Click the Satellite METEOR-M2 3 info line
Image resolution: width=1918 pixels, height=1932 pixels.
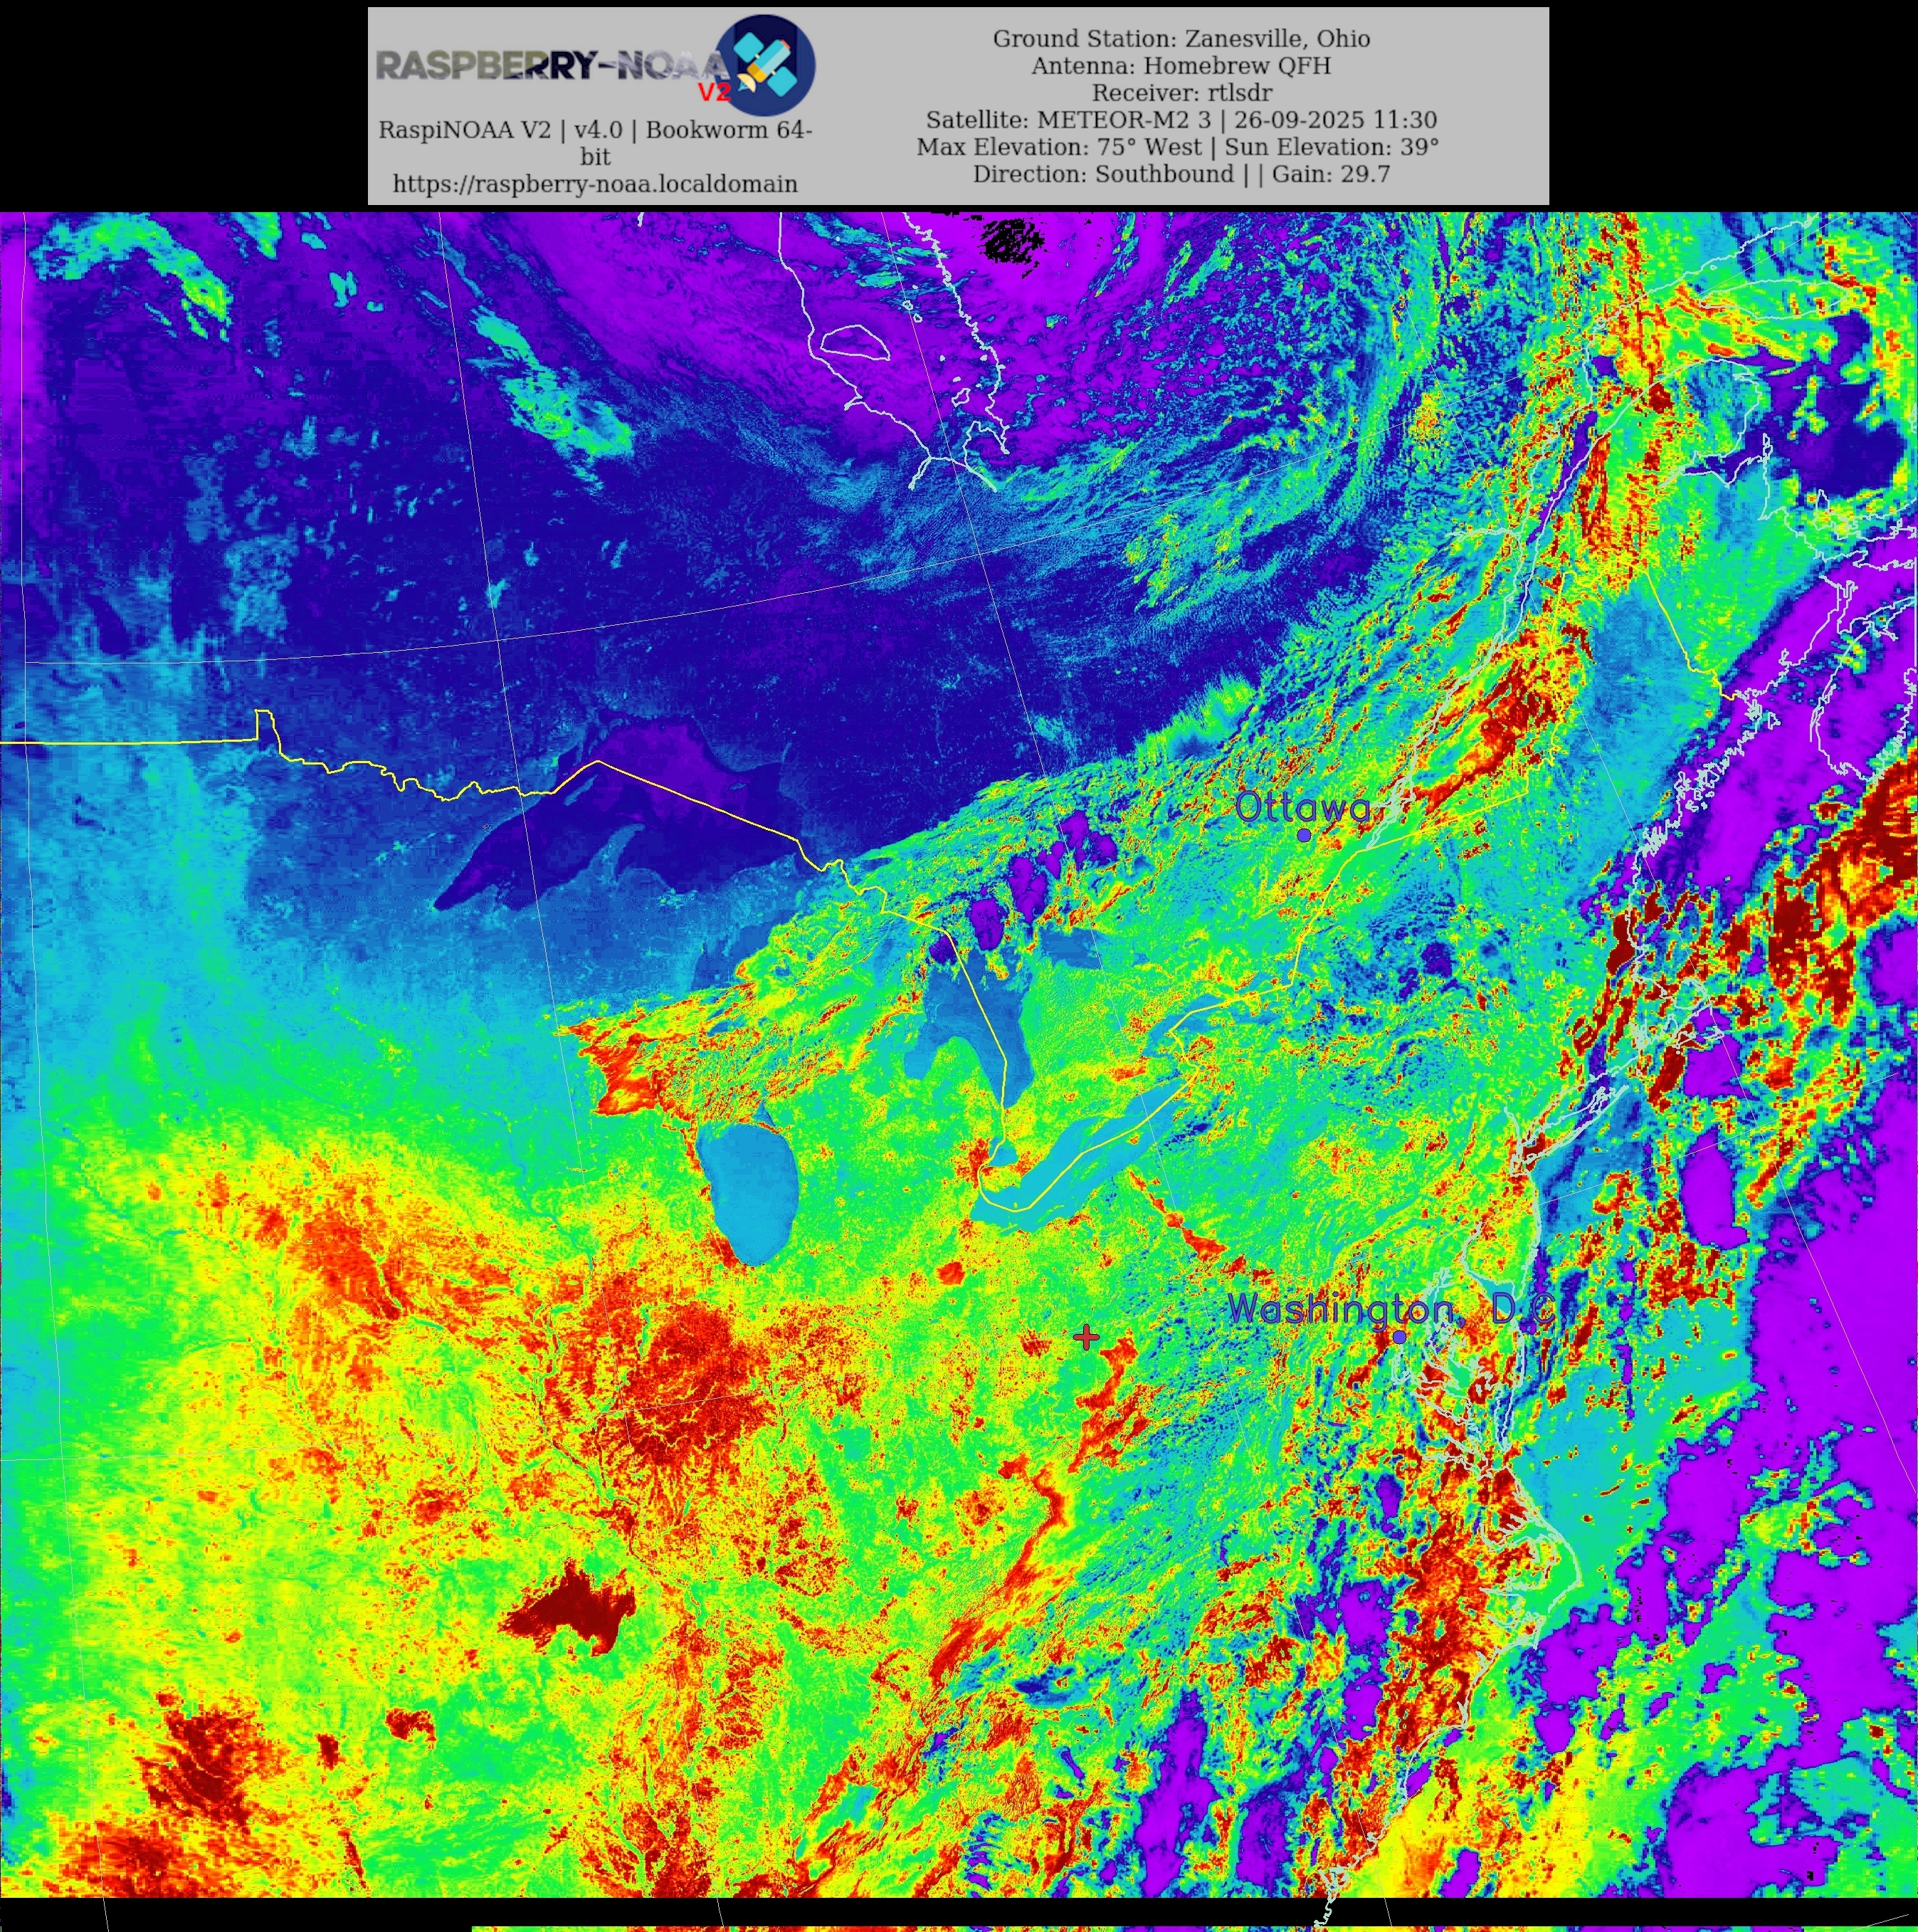[x=1180, y=120]
